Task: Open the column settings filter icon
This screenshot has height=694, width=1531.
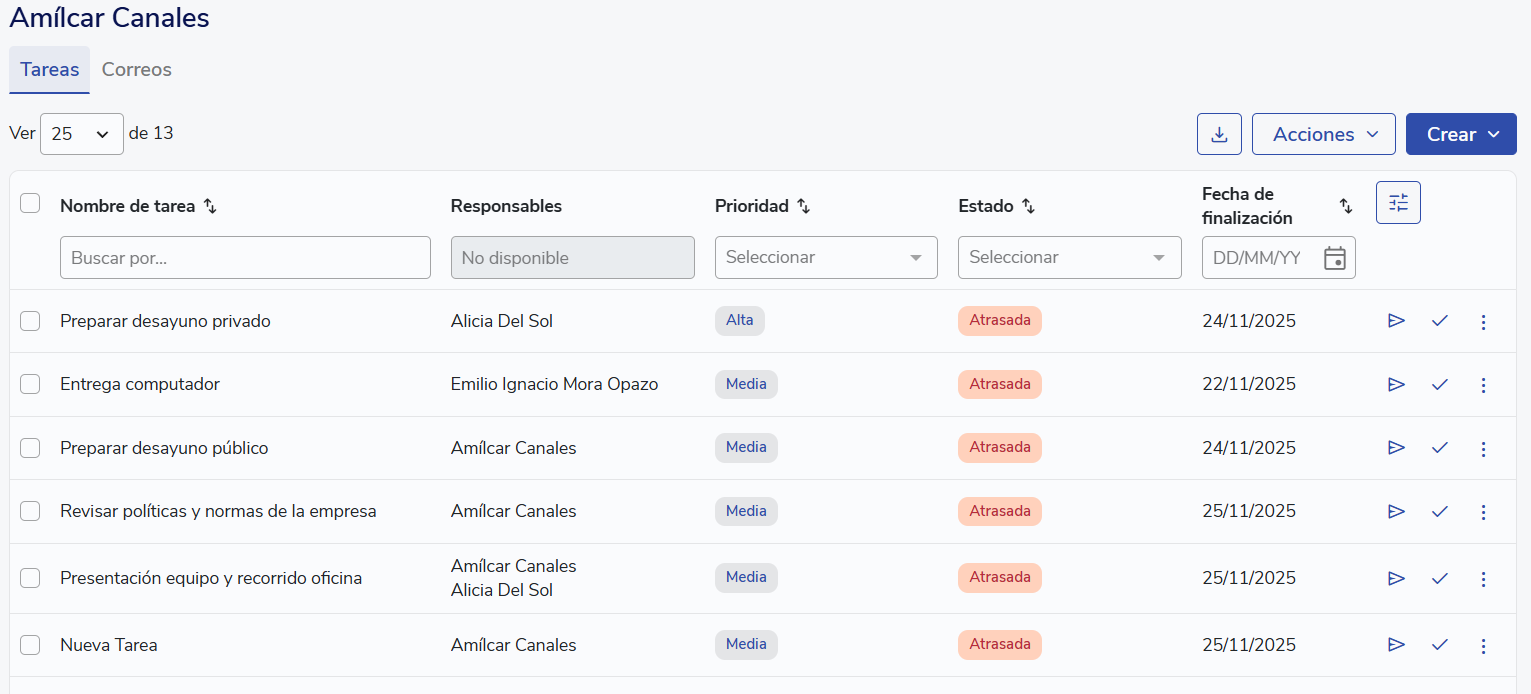Action: point(1398,202)
